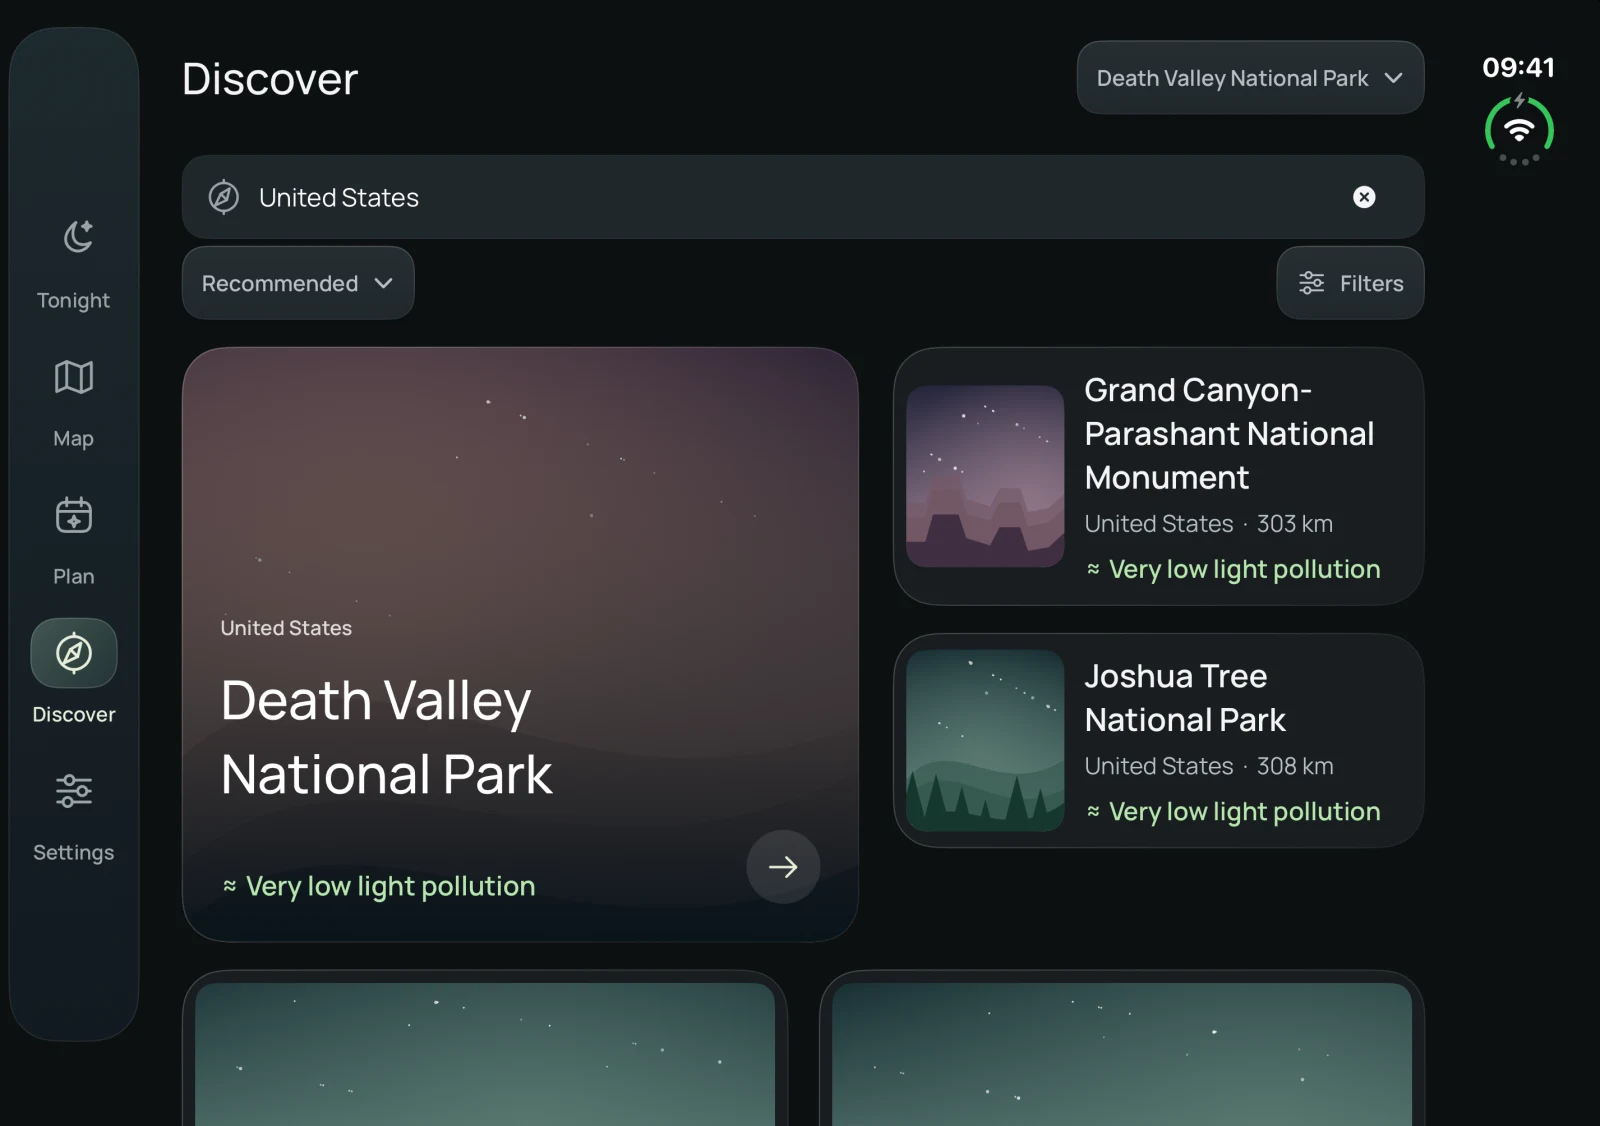1600x1126 pixels.
Task: Click the Settings tab label
Action: (x=74, y=852)
